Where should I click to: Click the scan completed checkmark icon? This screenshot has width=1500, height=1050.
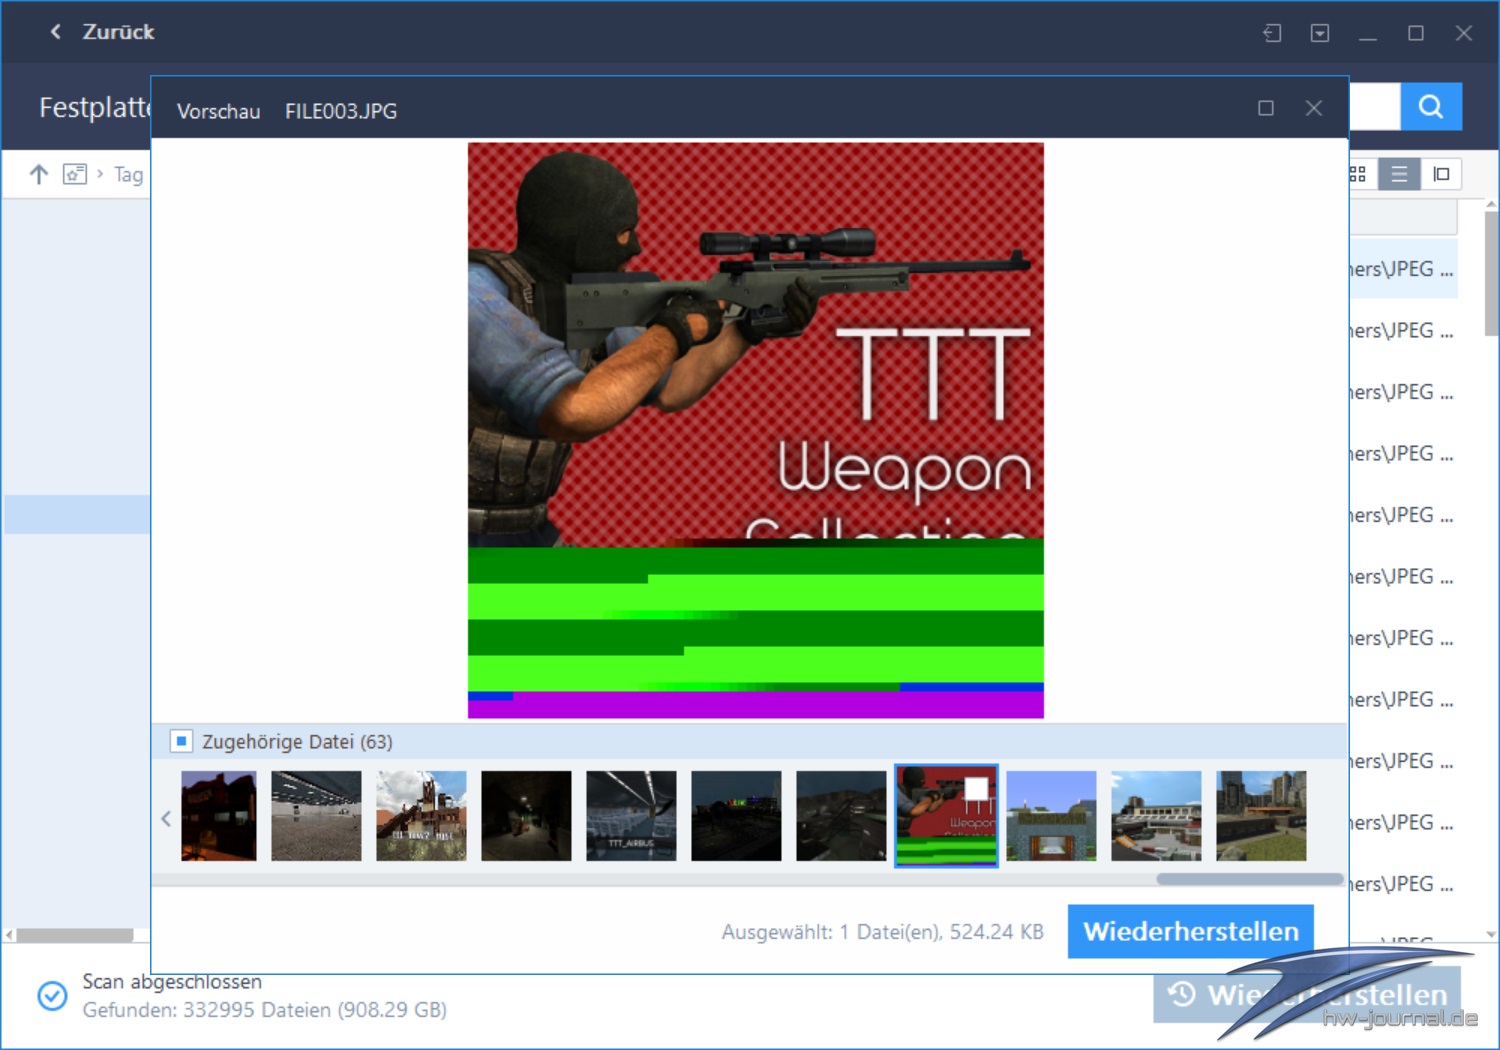(x=52, y=996)
